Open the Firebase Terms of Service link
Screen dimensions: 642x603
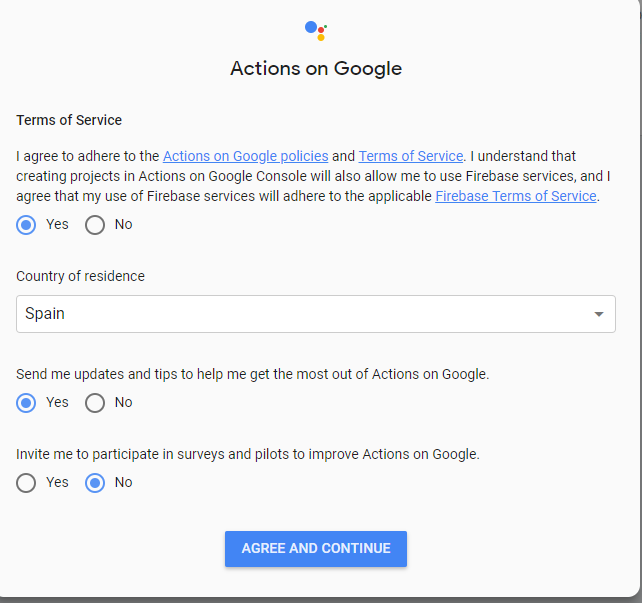pos(516,196)
